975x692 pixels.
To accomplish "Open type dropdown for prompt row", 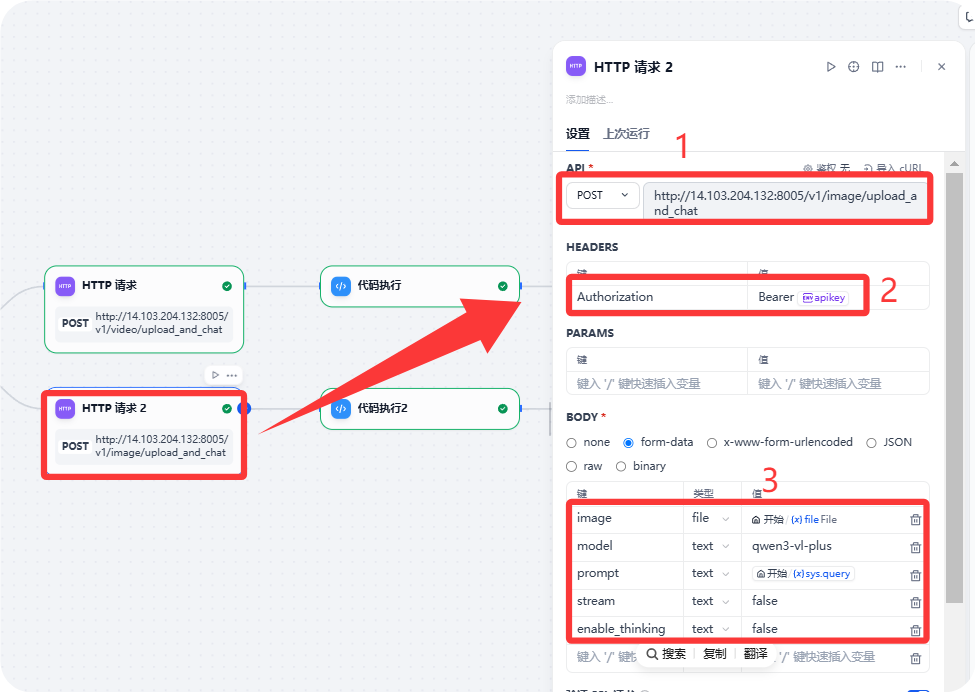I will [711, 573].
